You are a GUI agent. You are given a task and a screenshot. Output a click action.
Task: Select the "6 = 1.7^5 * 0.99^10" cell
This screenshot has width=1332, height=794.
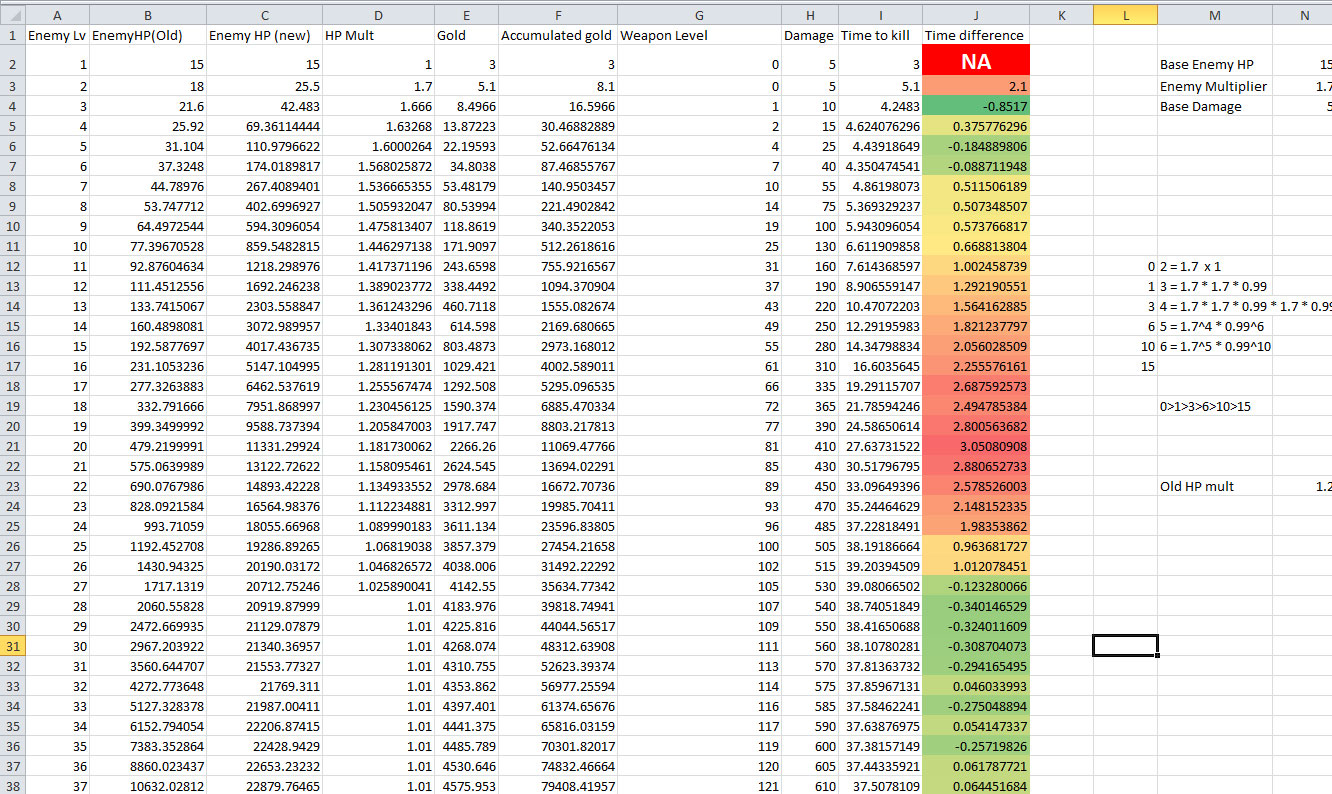tap(1214, 347)
